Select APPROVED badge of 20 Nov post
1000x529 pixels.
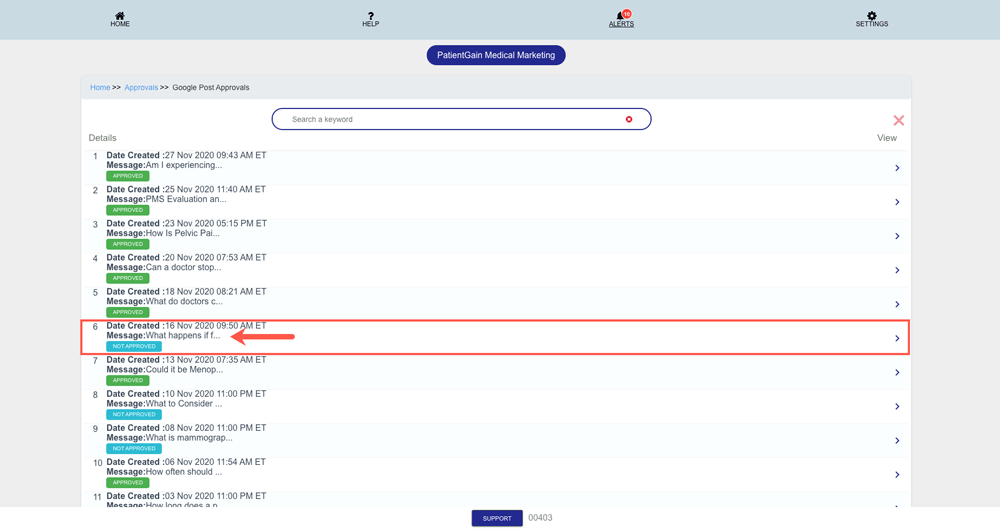point(128,278)
